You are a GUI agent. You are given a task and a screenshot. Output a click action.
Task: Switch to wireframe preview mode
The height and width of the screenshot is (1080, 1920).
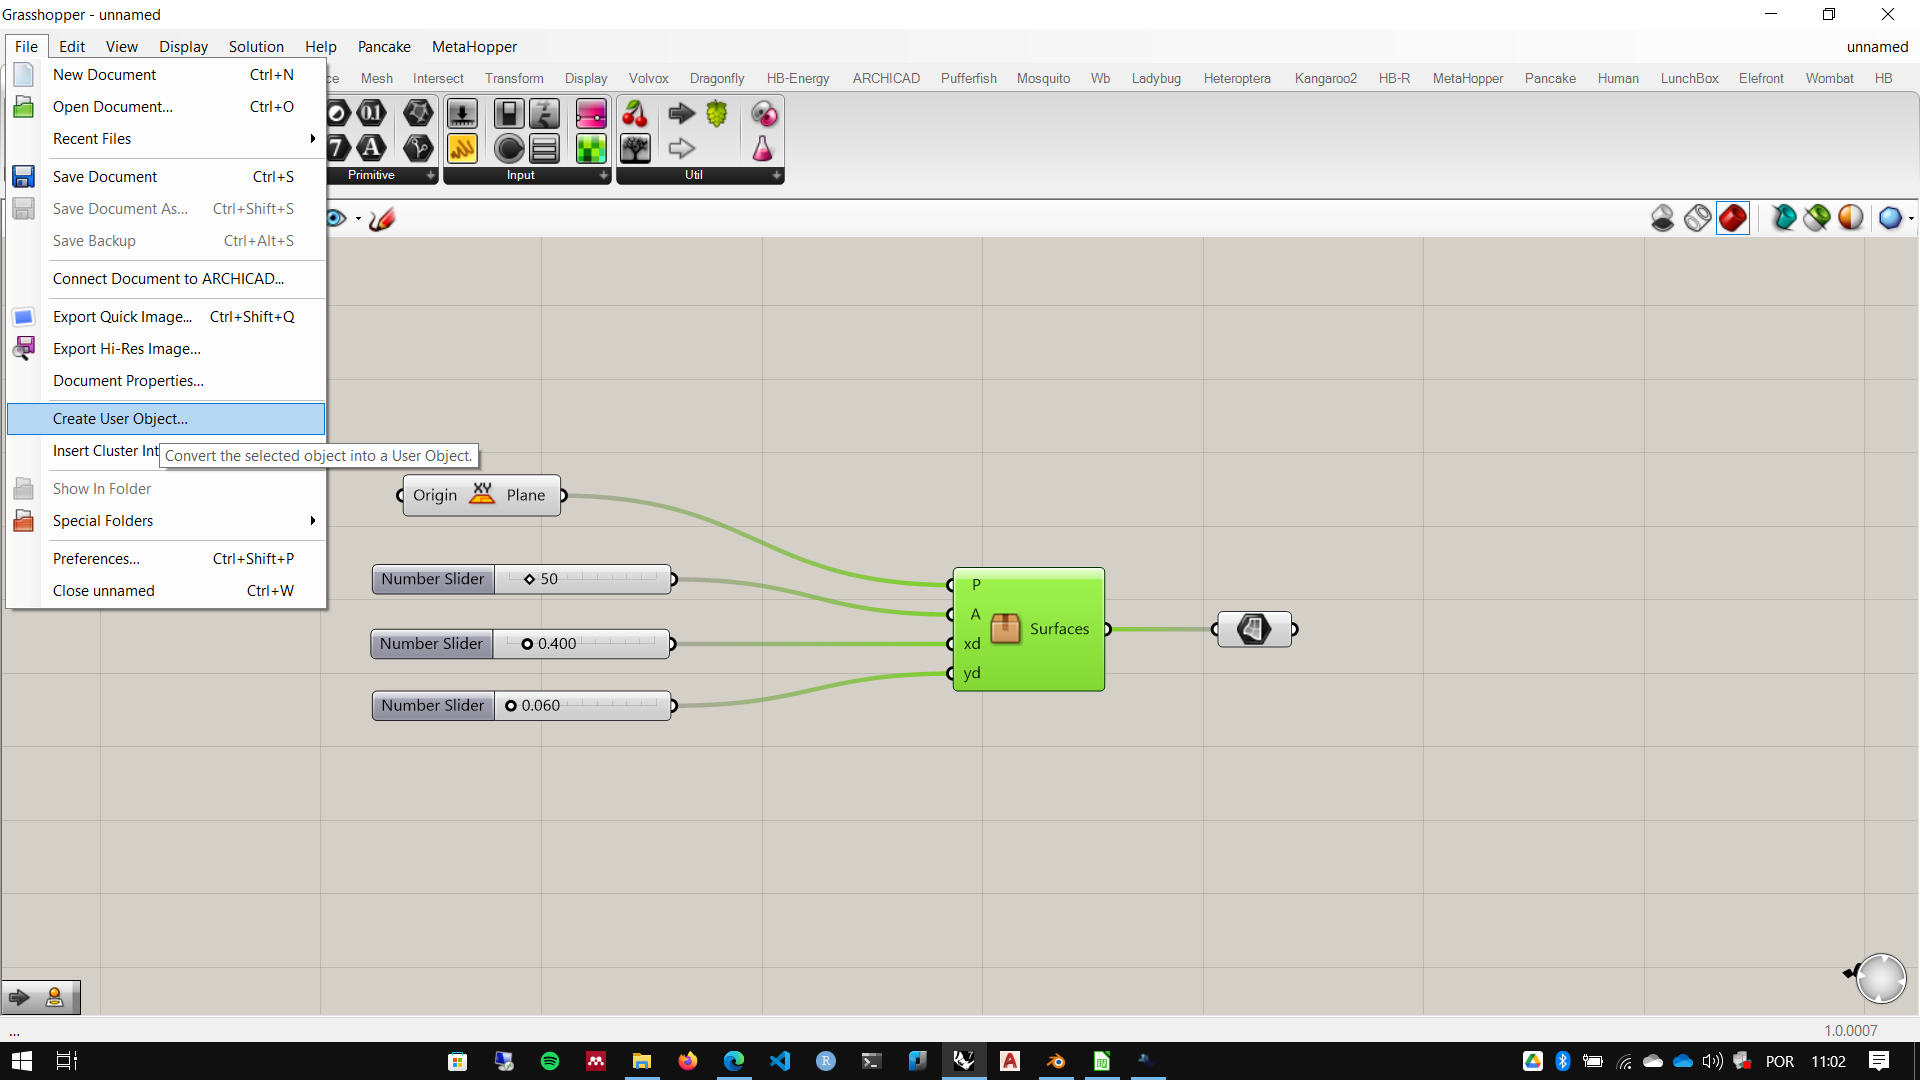point(1698,218)
